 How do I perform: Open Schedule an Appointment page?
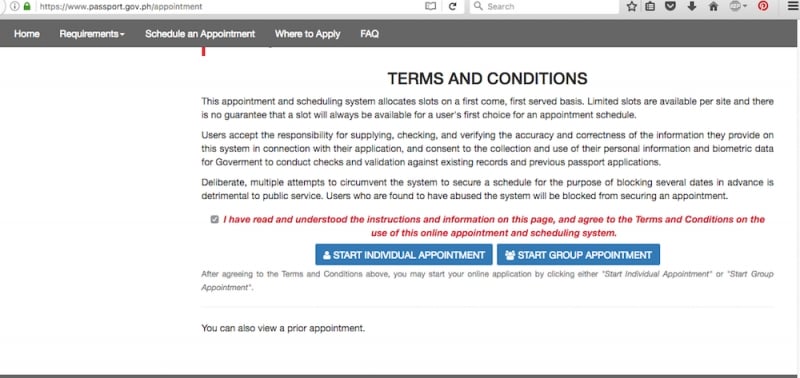pos(200,34)
